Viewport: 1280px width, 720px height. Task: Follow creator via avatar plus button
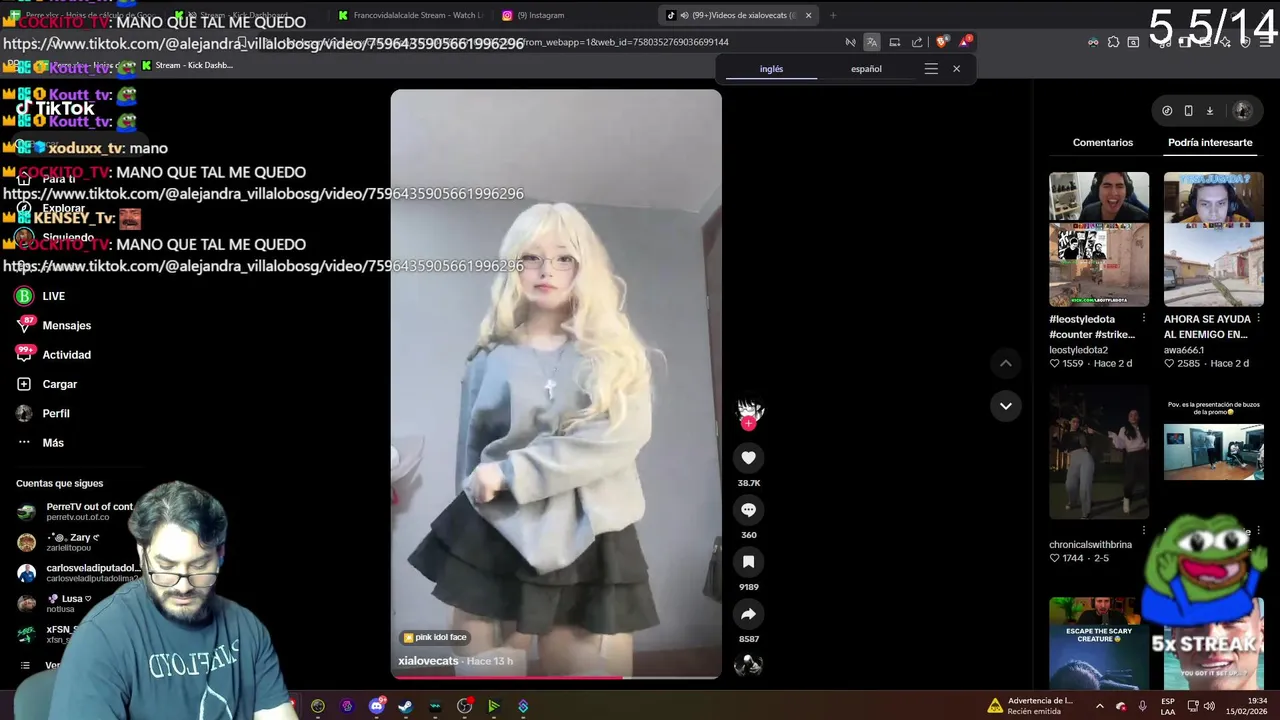click(748, 424)
